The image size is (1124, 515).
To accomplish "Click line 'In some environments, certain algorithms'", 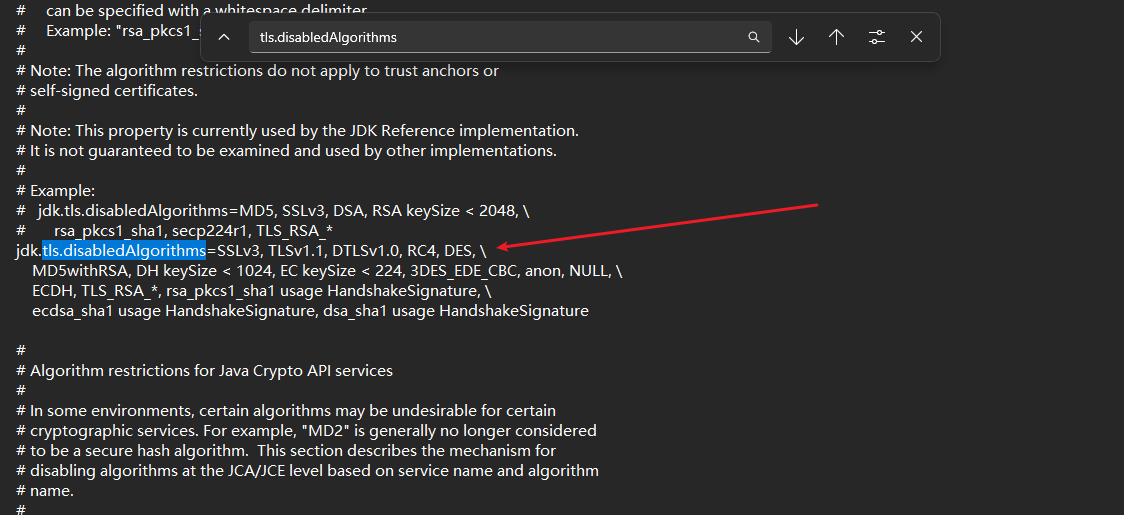I will coord(286,411).
